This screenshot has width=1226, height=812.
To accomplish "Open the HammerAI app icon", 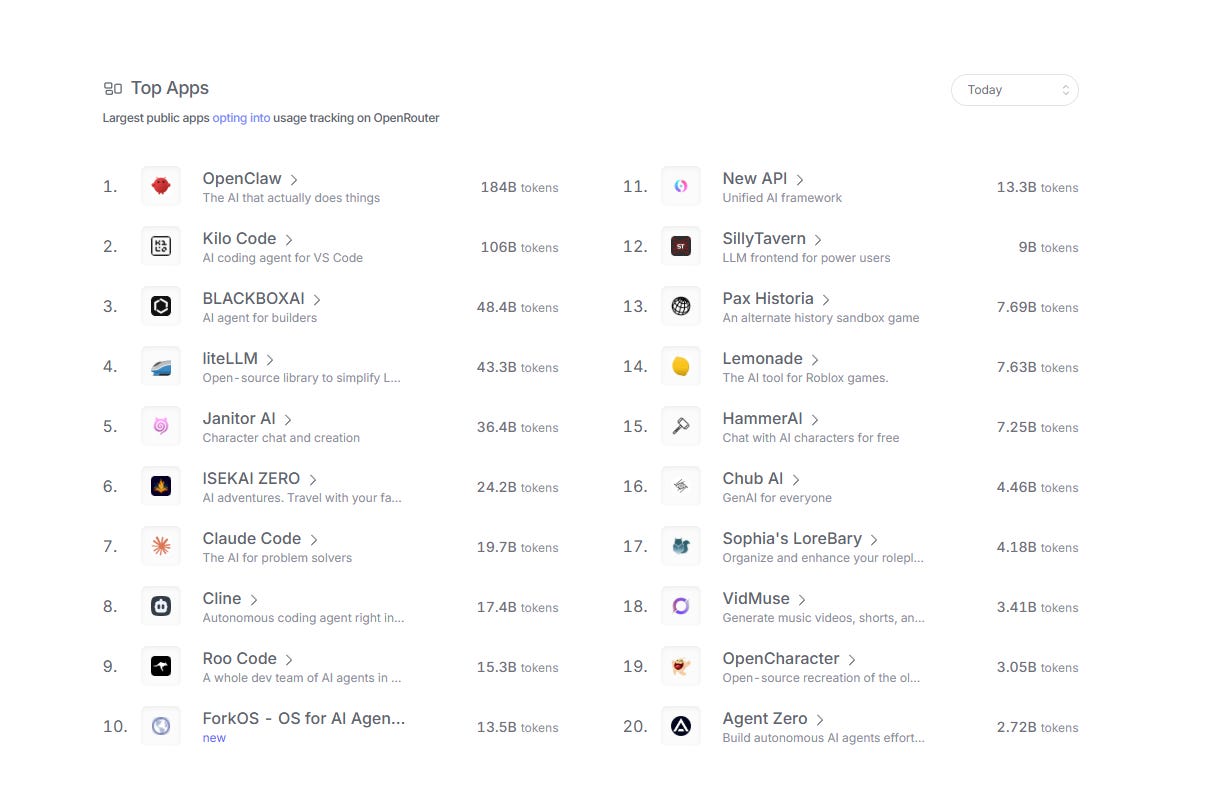I will (x=681, y=426).
